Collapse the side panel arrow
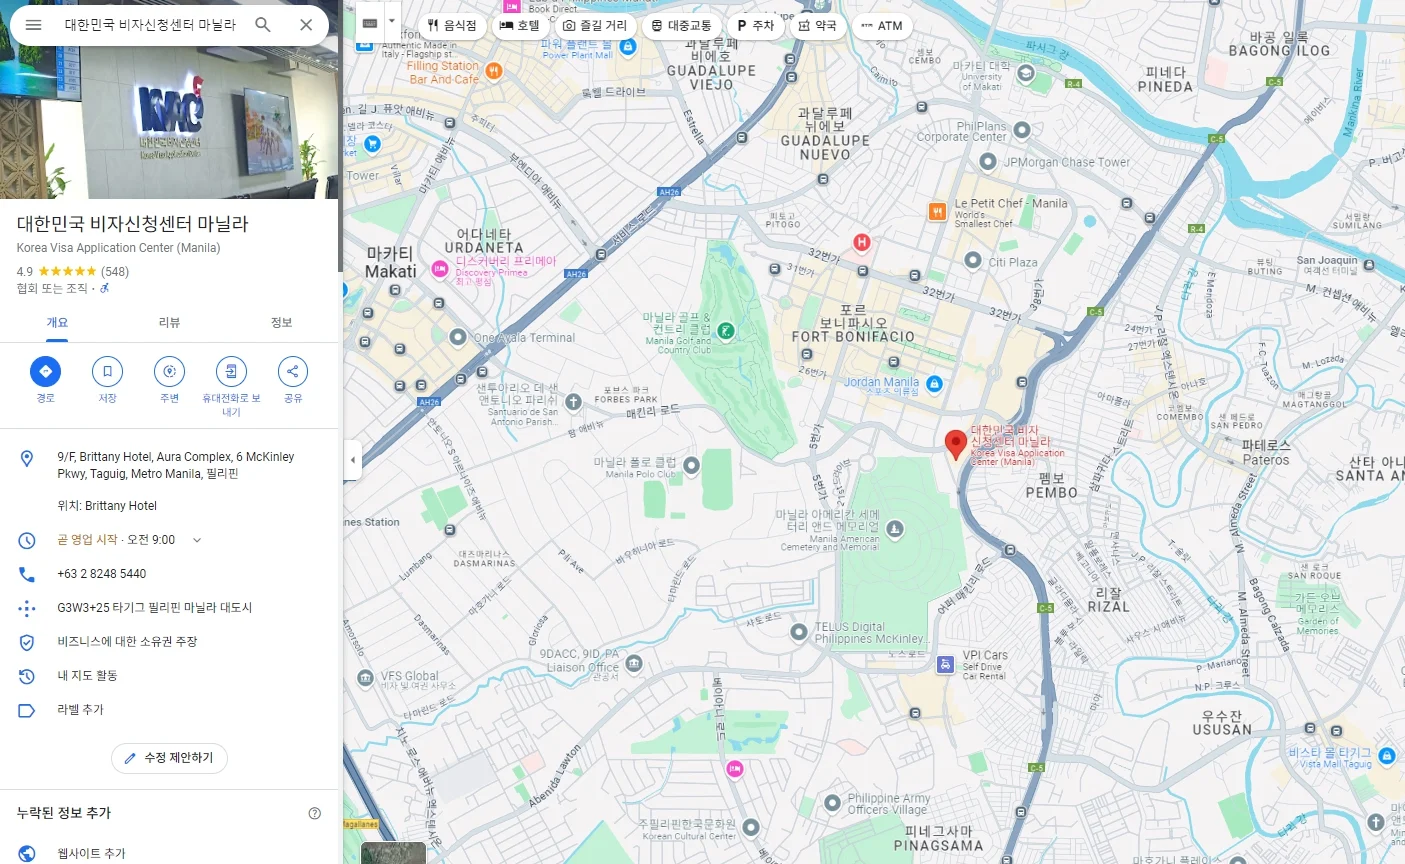 point(352,461)
